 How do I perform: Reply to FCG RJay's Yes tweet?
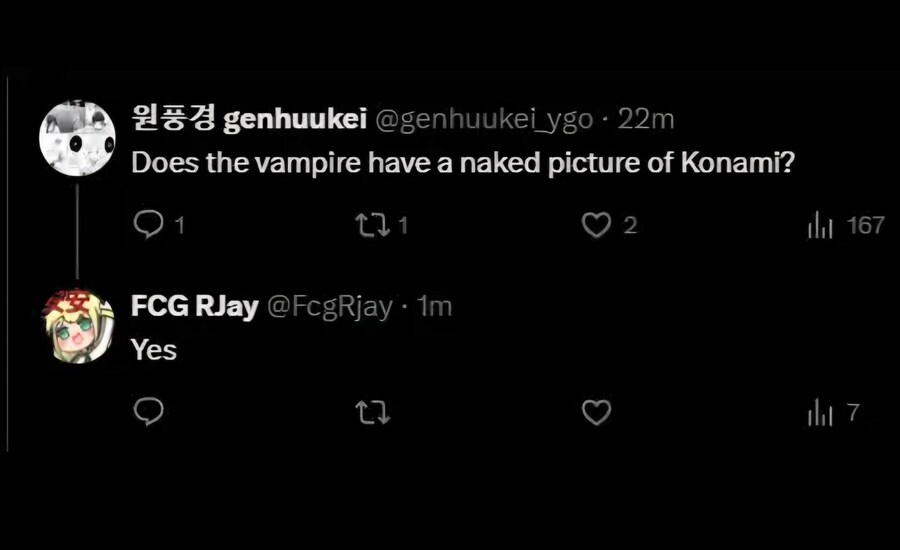coord(149,412)
